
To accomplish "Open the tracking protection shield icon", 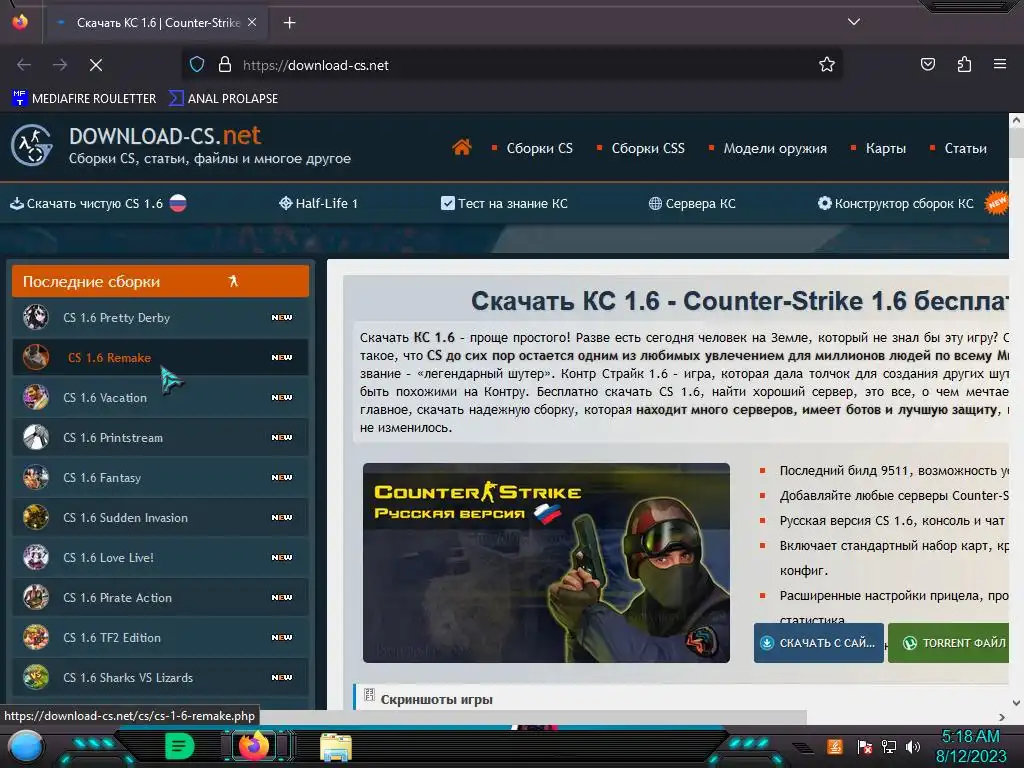I will coord(197,65).
